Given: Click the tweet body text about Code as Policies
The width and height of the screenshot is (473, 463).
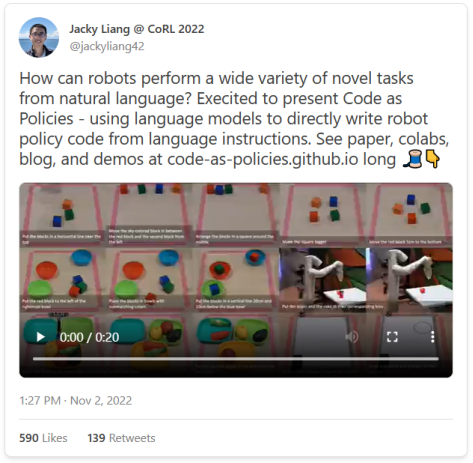Looking at the screenshot, I should tap(234, 118).
